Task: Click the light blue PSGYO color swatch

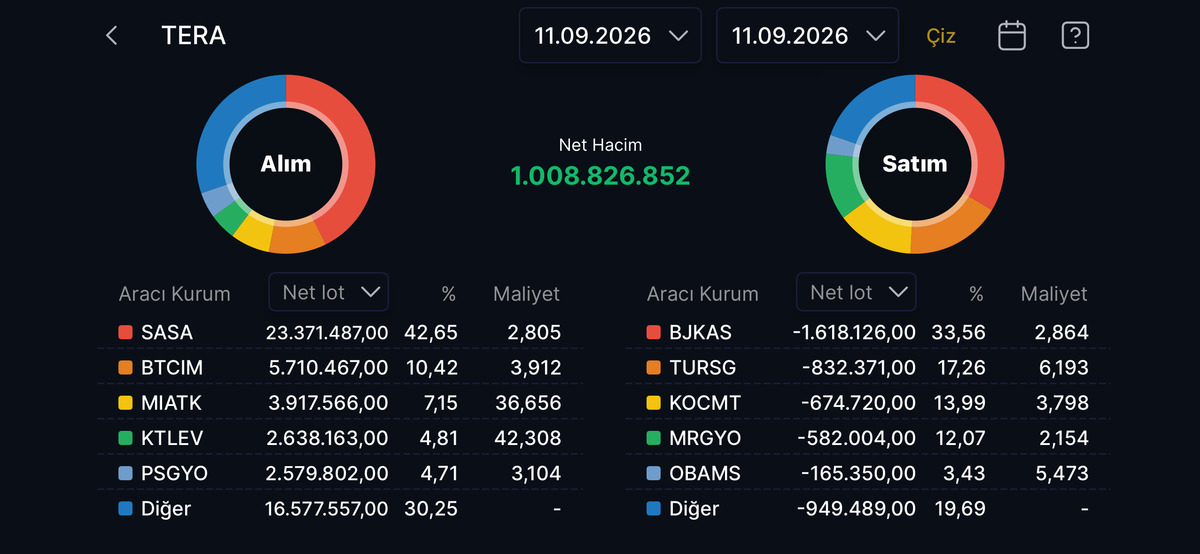Action: tap(125, 473)
